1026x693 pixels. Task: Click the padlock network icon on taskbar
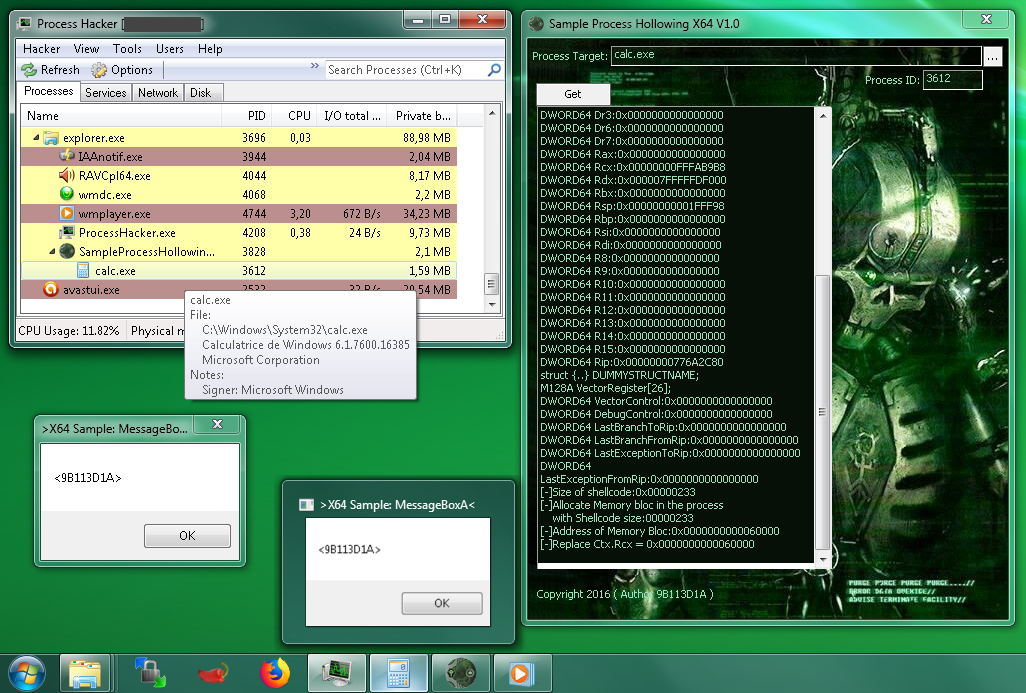pos(150,673)
